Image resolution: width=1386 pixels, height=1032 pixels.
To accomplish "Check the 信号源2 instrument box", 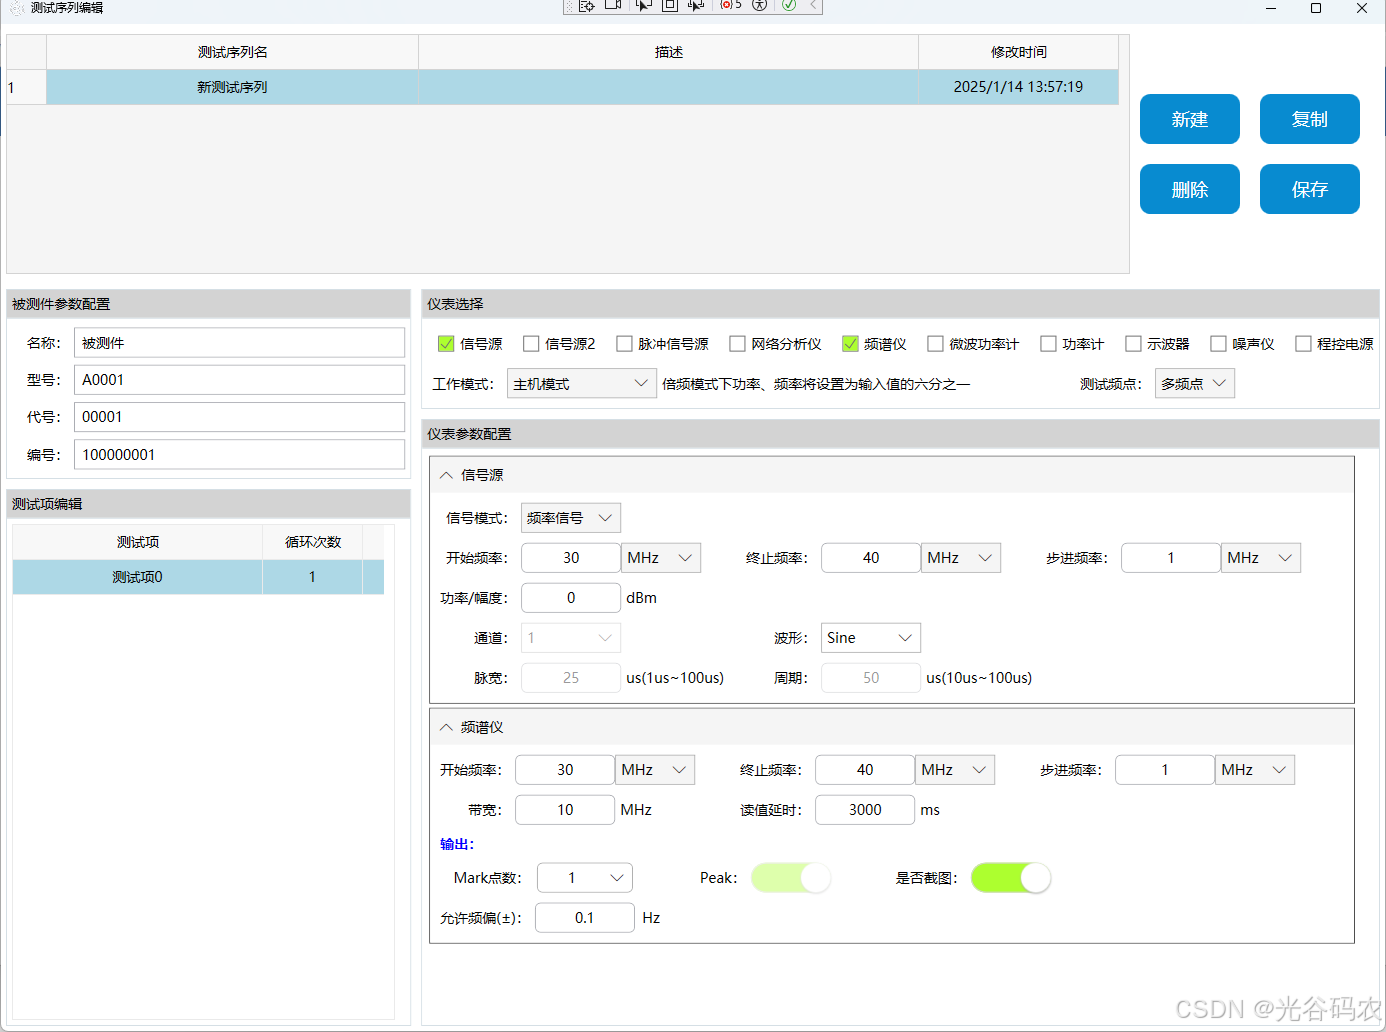I will point(531,344).
